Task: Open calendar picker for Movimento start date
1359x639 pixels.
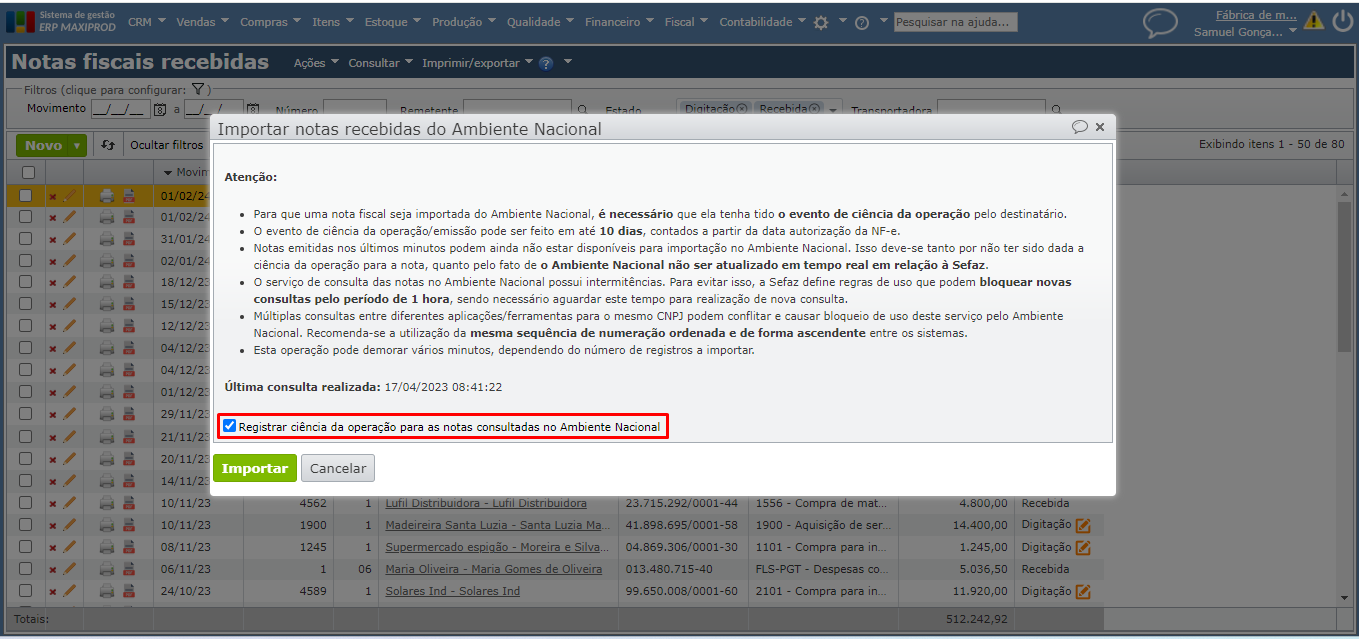Action: point(159,110)
